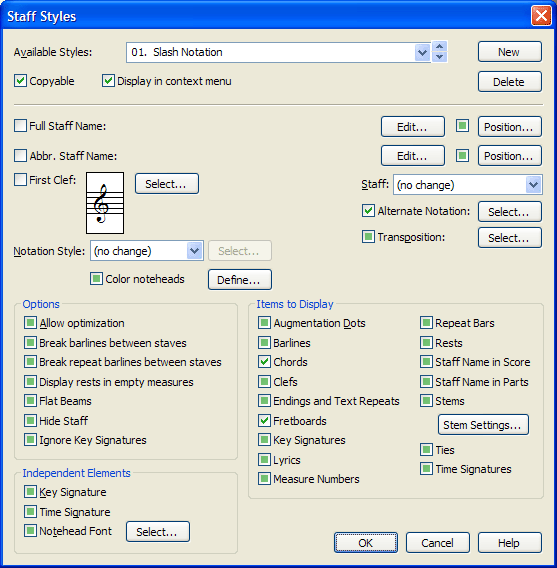Step down to next available style
The height and width of the screenshot is (568, 557).
click(439, 57)
